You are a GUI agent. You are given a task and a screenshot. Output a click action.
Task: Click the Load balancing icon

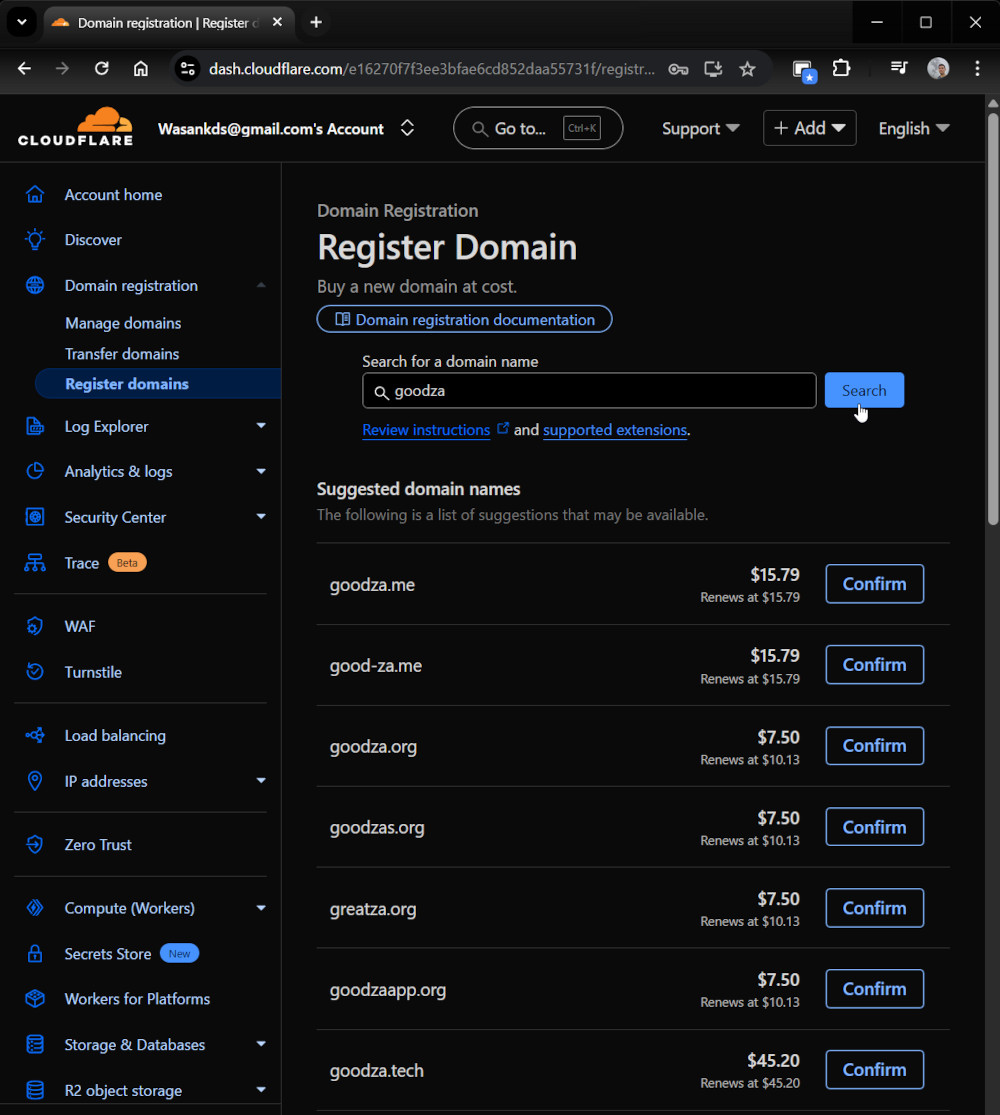click(x=35, y=736)
